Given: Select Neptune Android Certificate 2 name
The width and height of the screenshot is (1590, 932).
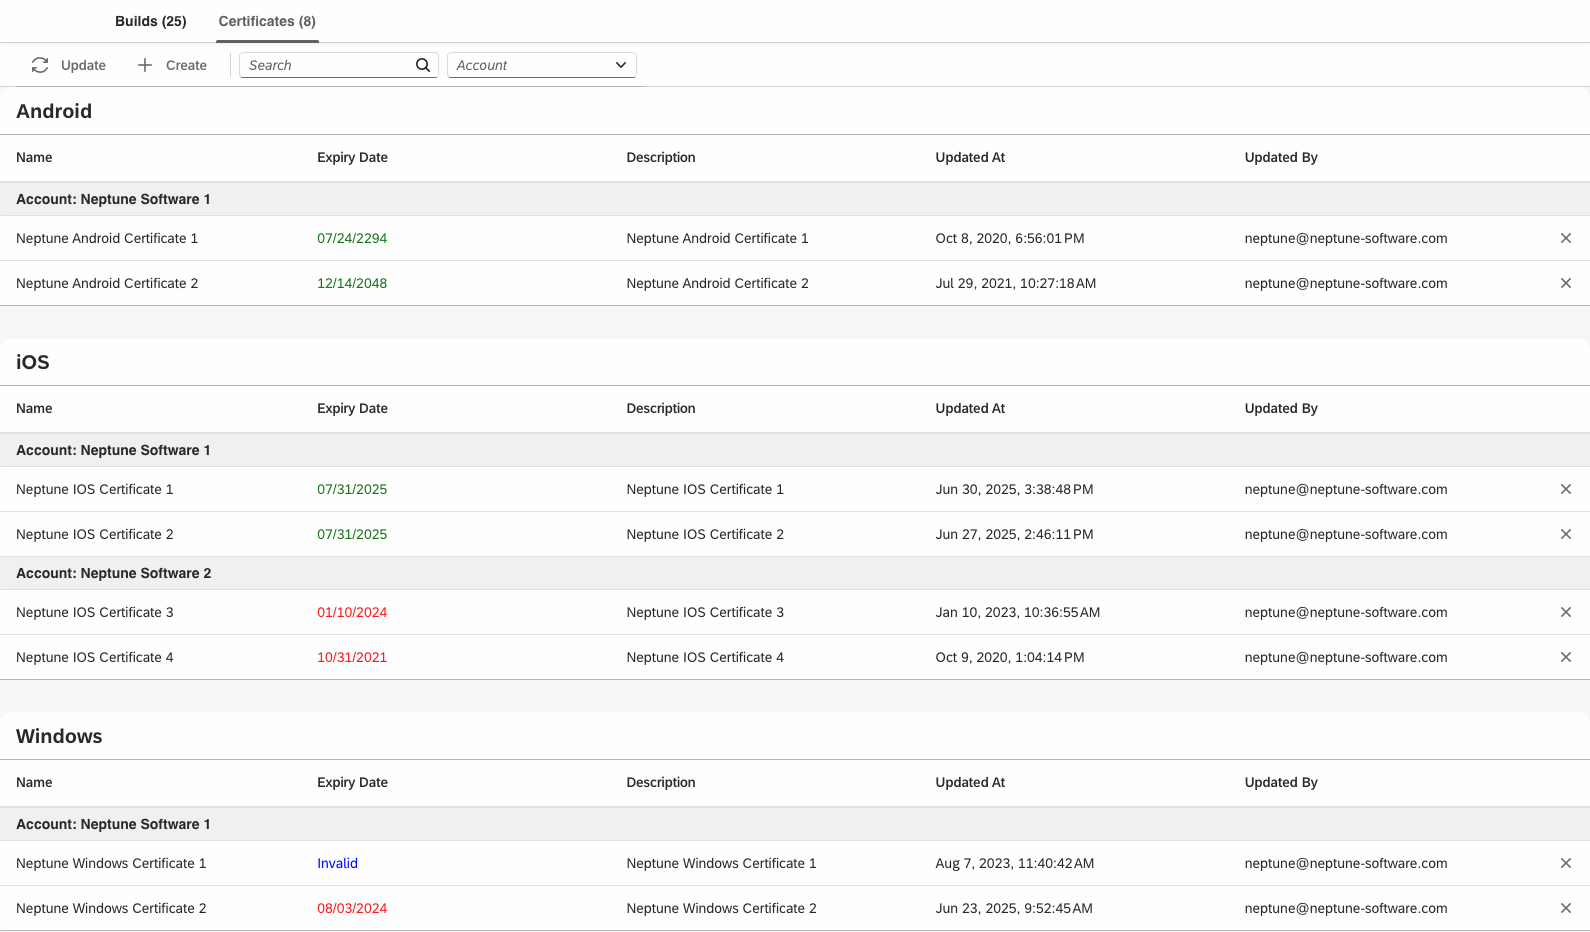Looking at the screenshot, I should point(107,283).
